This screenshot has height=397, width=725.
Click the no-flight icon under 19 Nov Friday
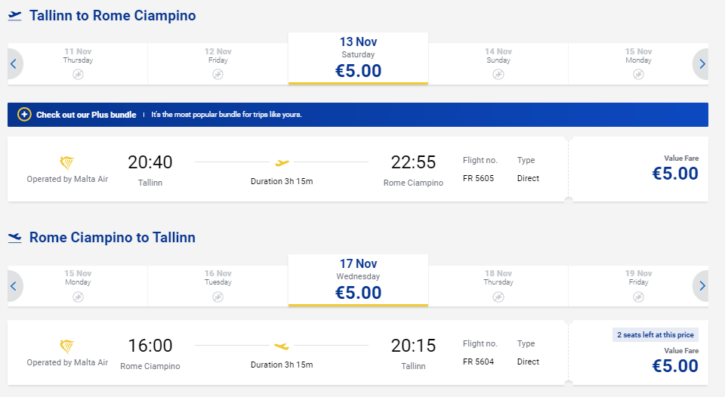pos(638,297)
